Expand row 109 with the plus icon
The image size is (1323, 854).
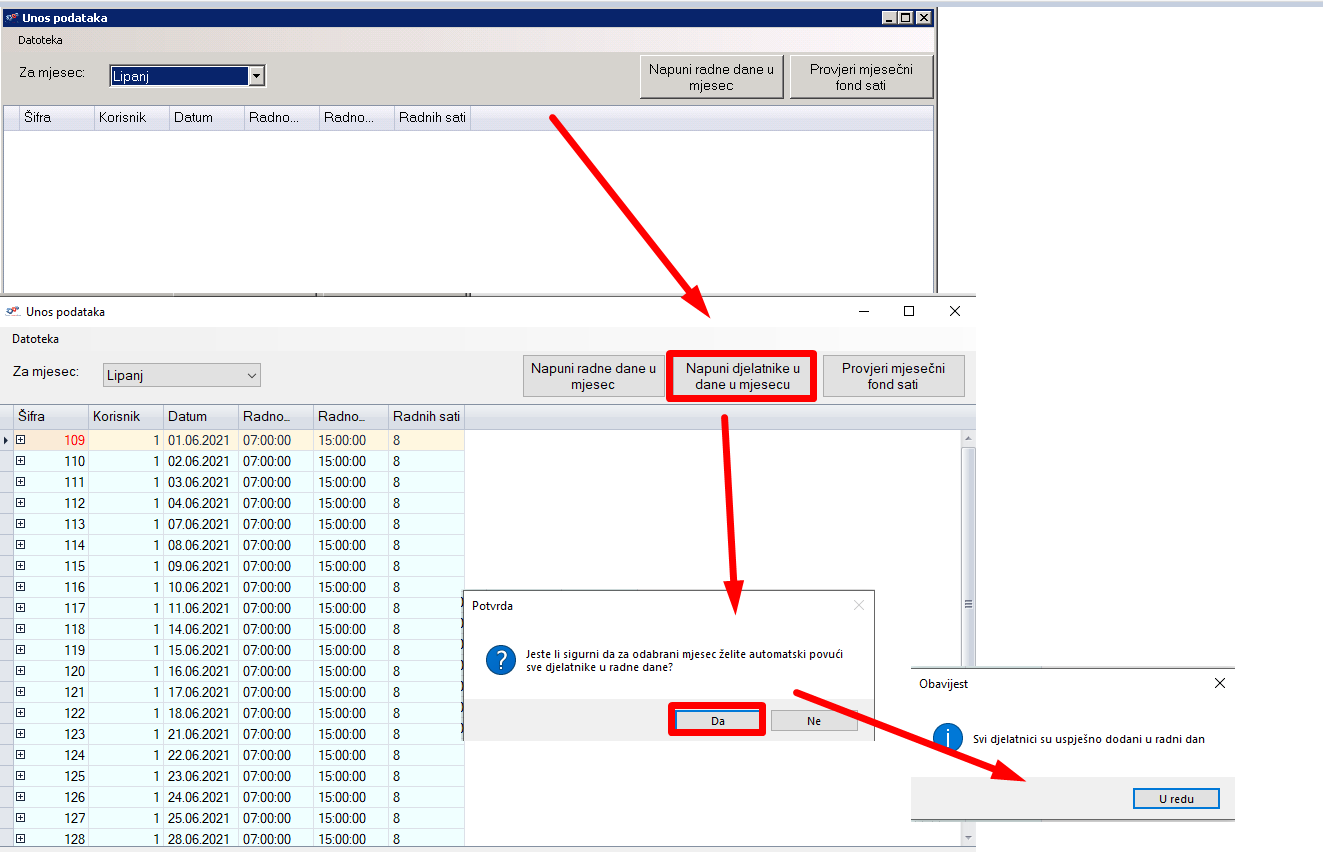click(x=20, y=440)
